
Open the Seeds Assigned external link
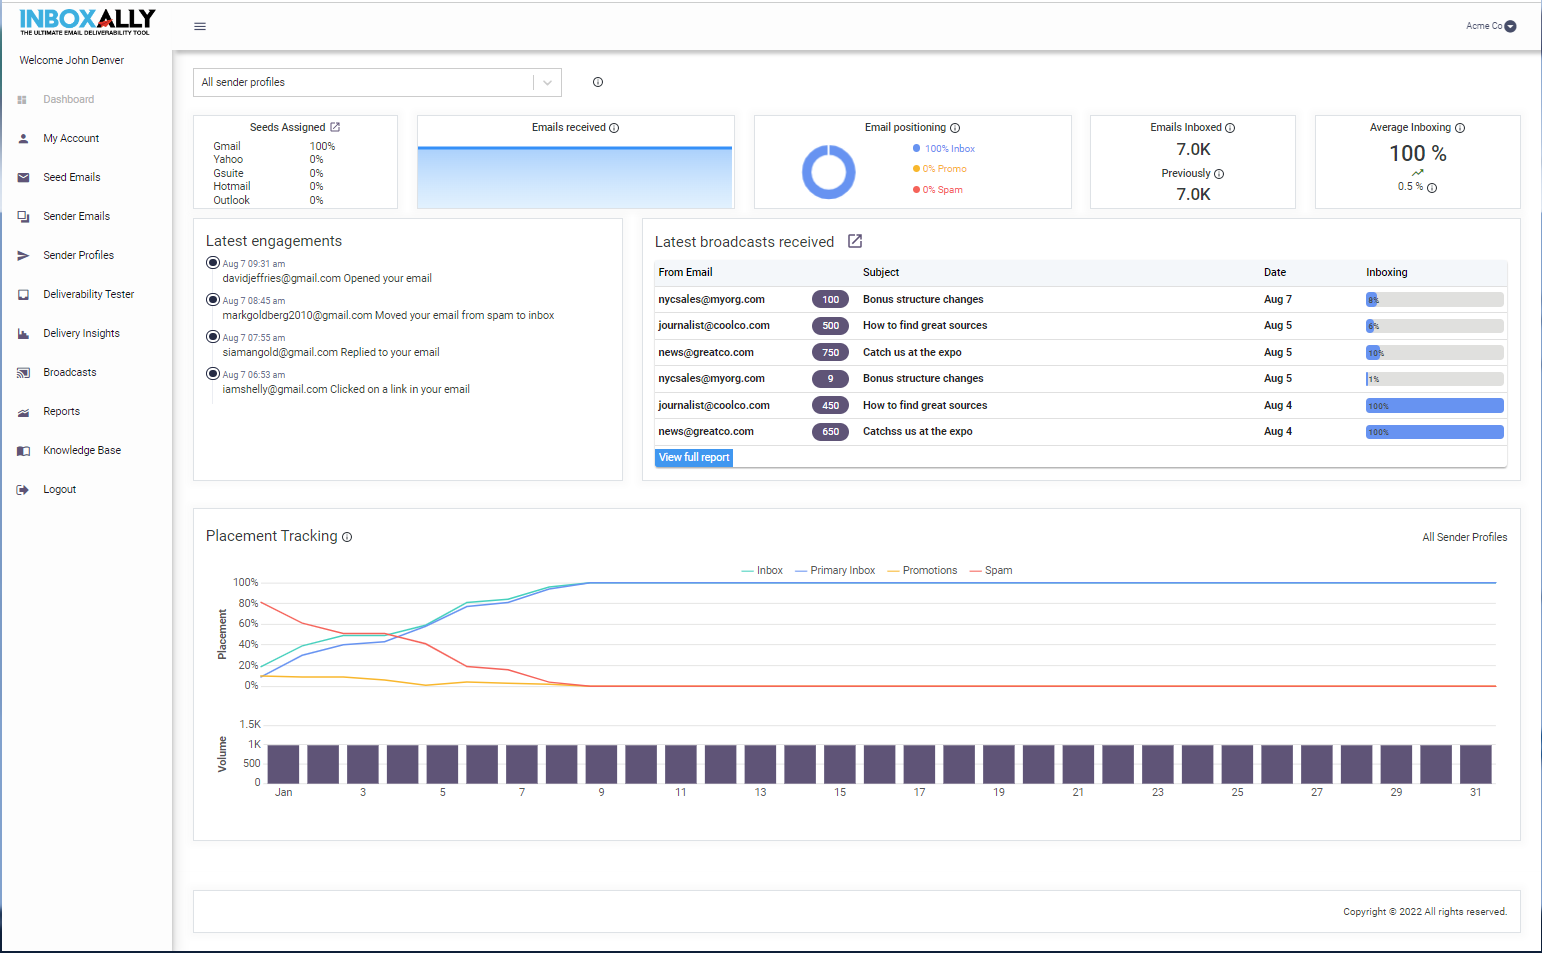[x=336, y=127]
